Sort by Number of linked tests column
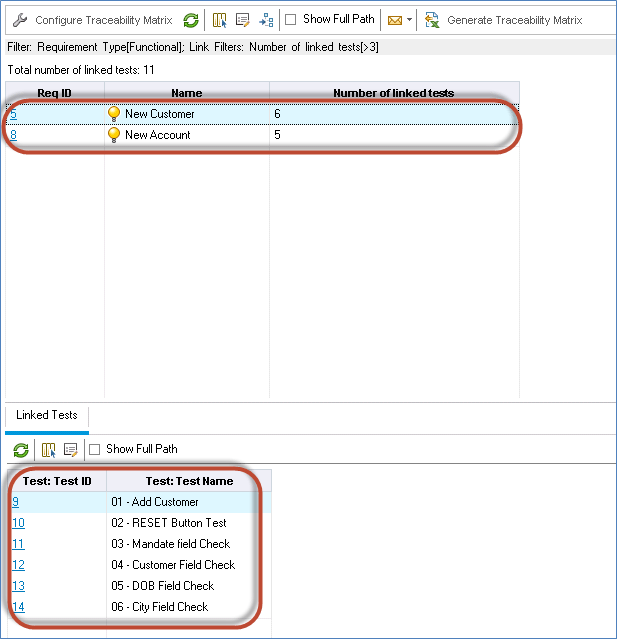Viewport: 617px width, 639px height. (393, 93)
